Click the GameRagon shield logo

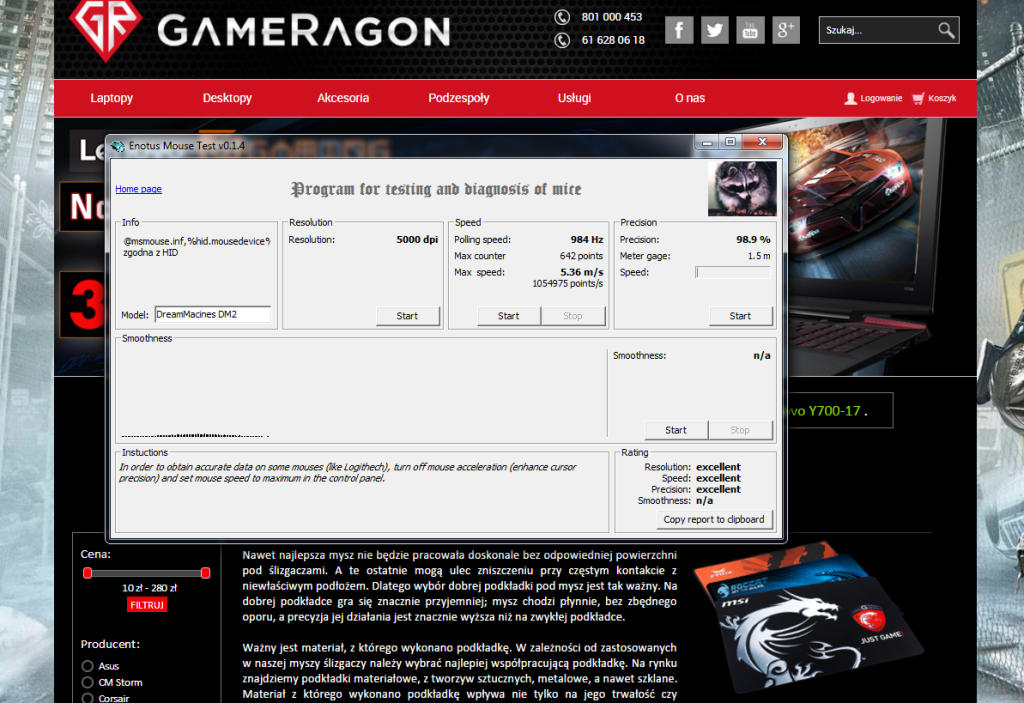pyautogui.click(x=105, y=28)
